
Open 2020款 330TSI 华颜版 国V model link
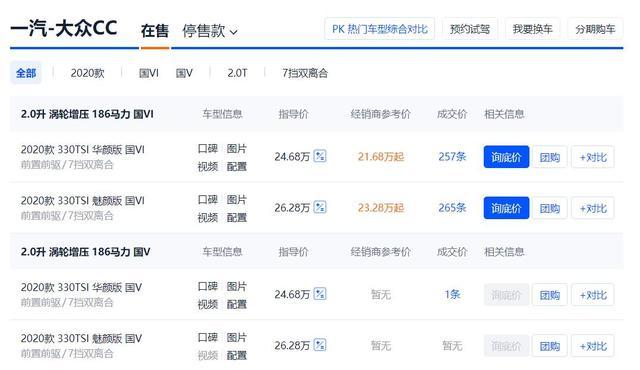click(x=81, y=288)
